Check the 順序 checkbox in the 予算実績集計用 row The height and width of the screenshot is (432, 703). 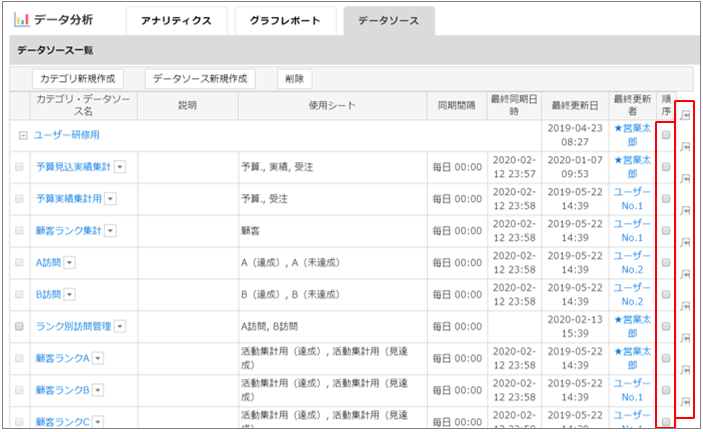click(x=666, y=199)
